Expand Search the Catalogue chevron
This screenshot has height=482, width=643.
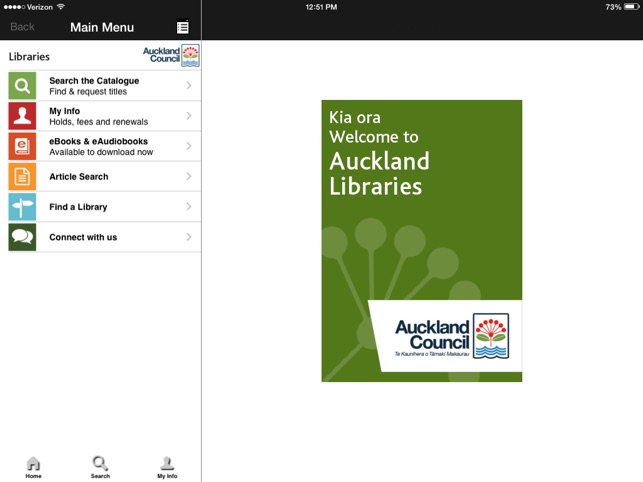(x=189, y=85)
